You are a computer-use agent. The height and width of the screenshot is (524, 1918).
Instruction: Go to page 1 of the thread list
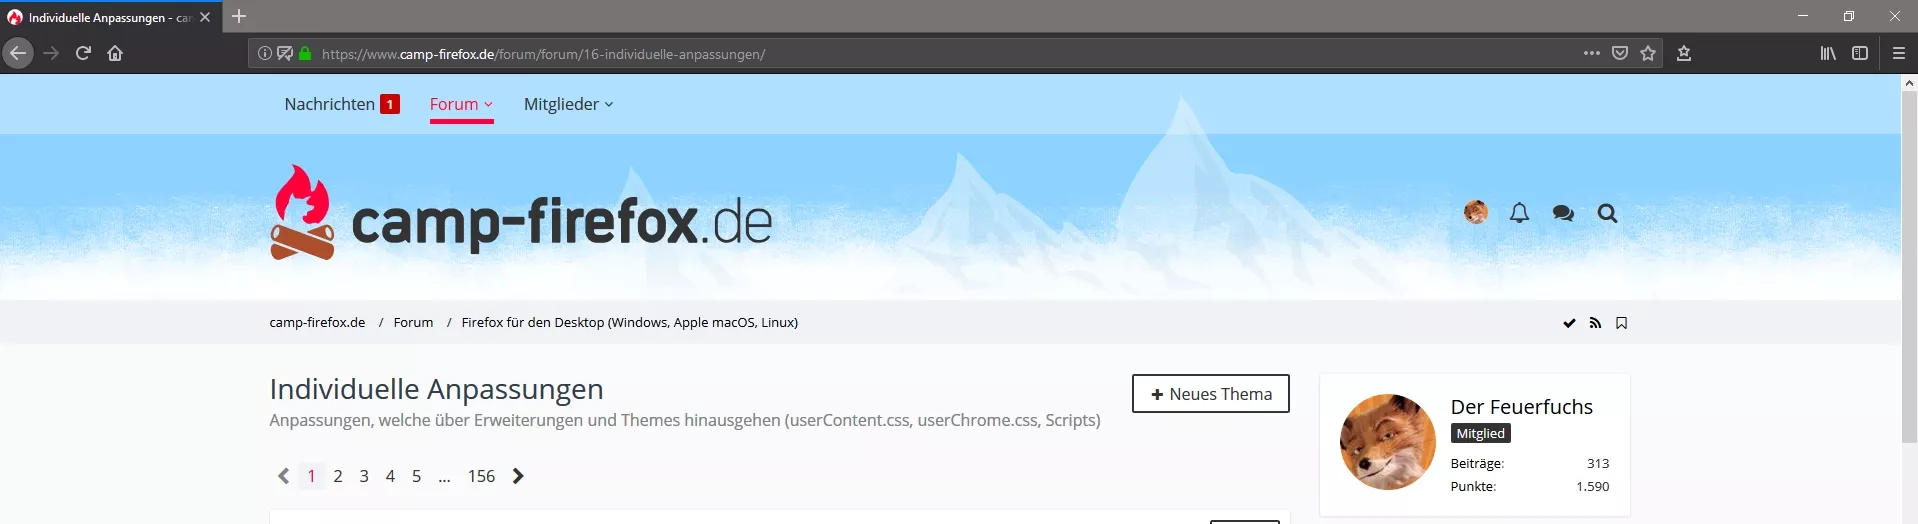(311, 476)
